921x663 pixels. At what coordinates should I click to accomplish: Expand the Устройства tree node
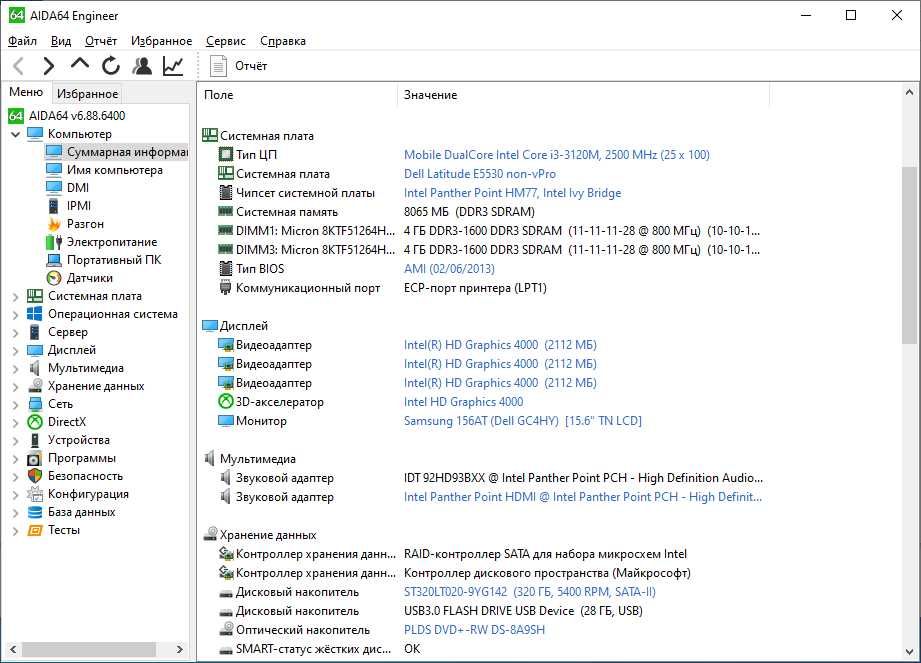pos(16,440)
